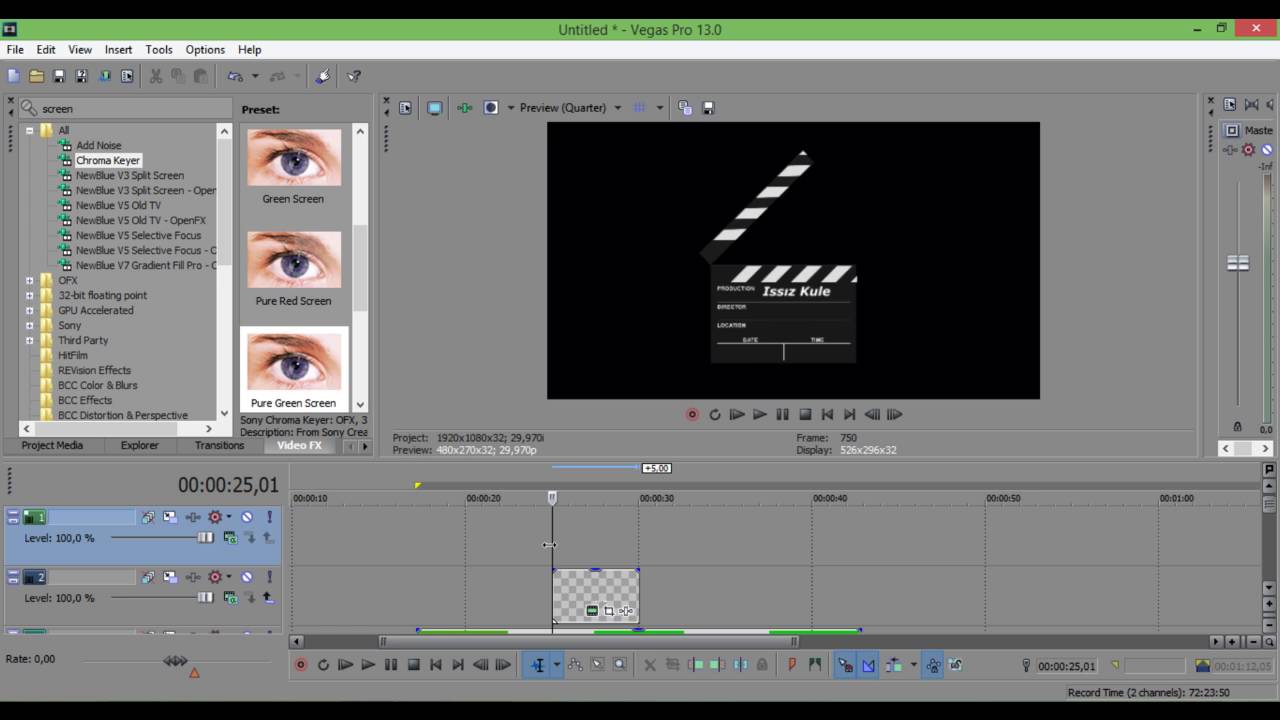Select the Zoom edit tool on the timeline toolbar
This screenshot has height=720, width=1280.
tap(619, 665)
